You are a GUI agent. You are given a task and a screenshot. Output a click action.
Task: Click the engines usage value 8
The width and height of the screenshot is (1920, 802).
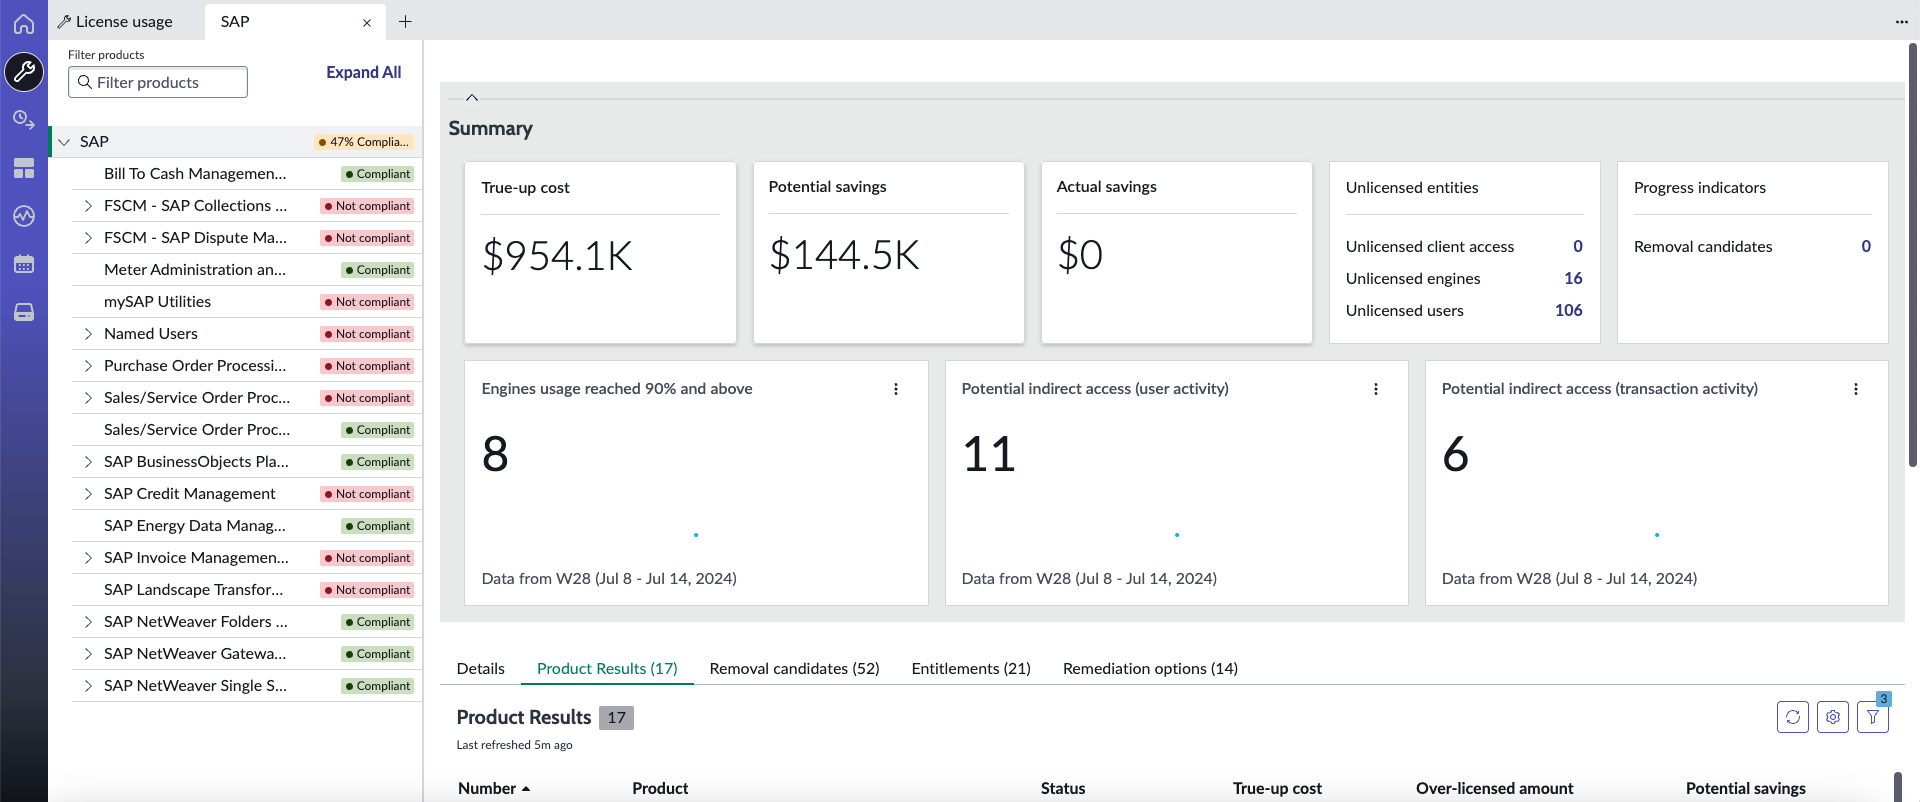[x=495, y=454]
